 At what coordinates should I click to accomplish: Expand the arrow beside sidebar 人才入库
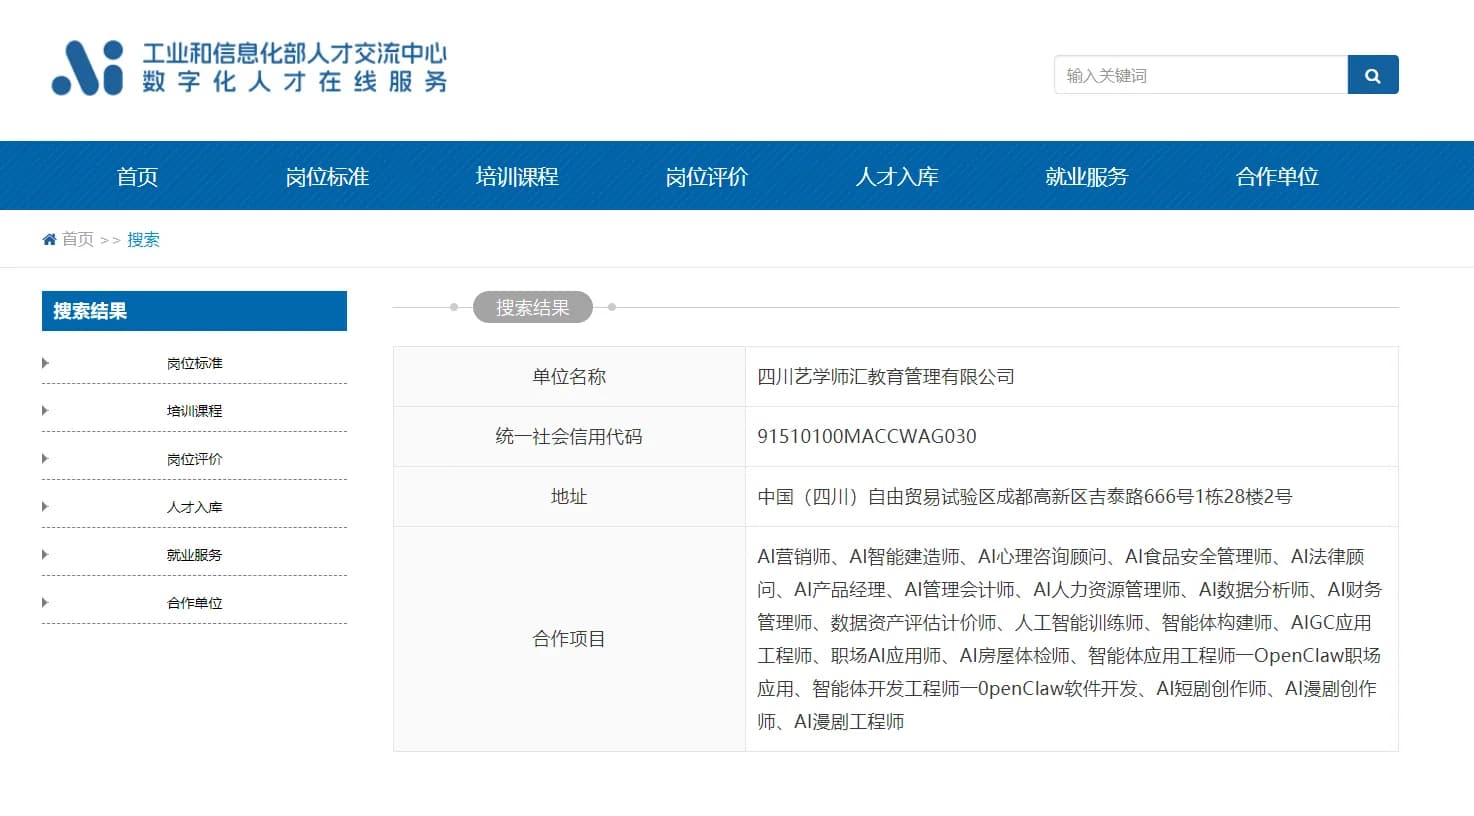click(45, 507)
